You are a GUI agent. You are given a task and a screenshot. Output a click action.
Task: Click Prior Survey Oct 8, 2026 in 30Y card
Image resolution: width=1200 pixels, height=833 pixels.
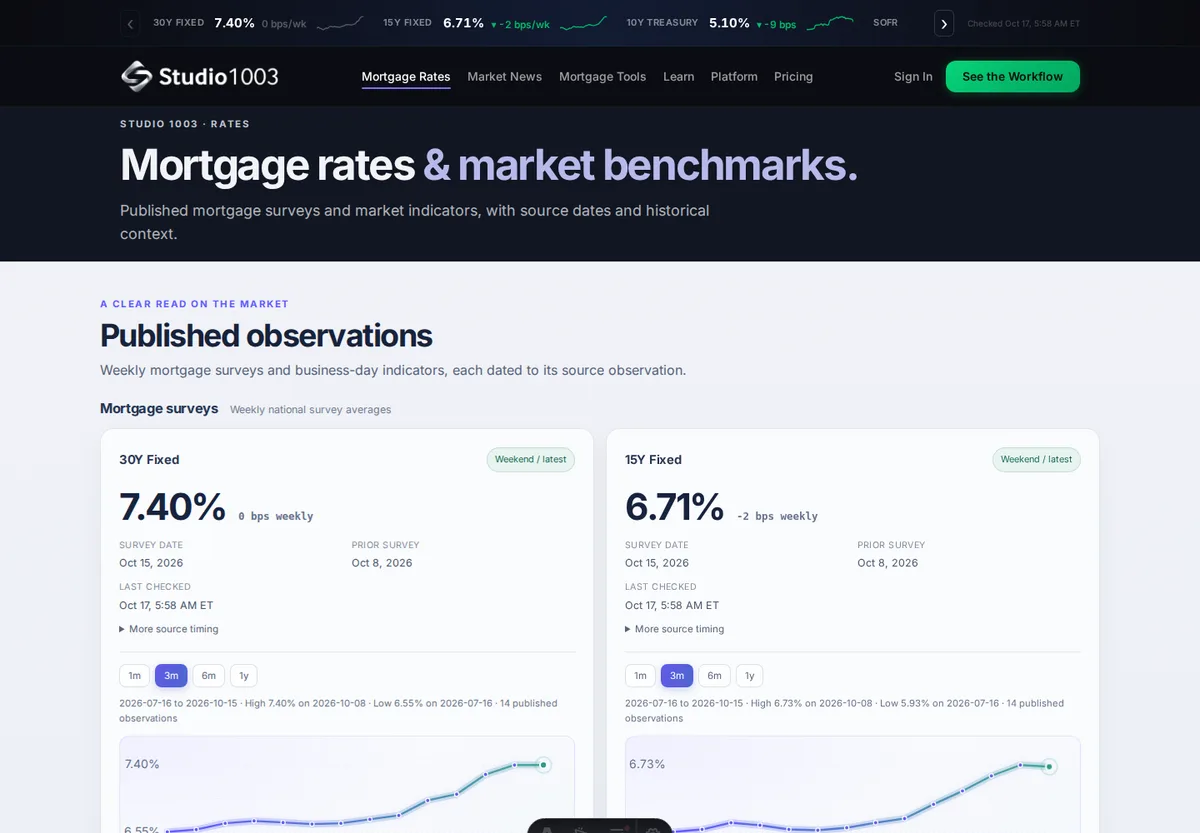386,554
